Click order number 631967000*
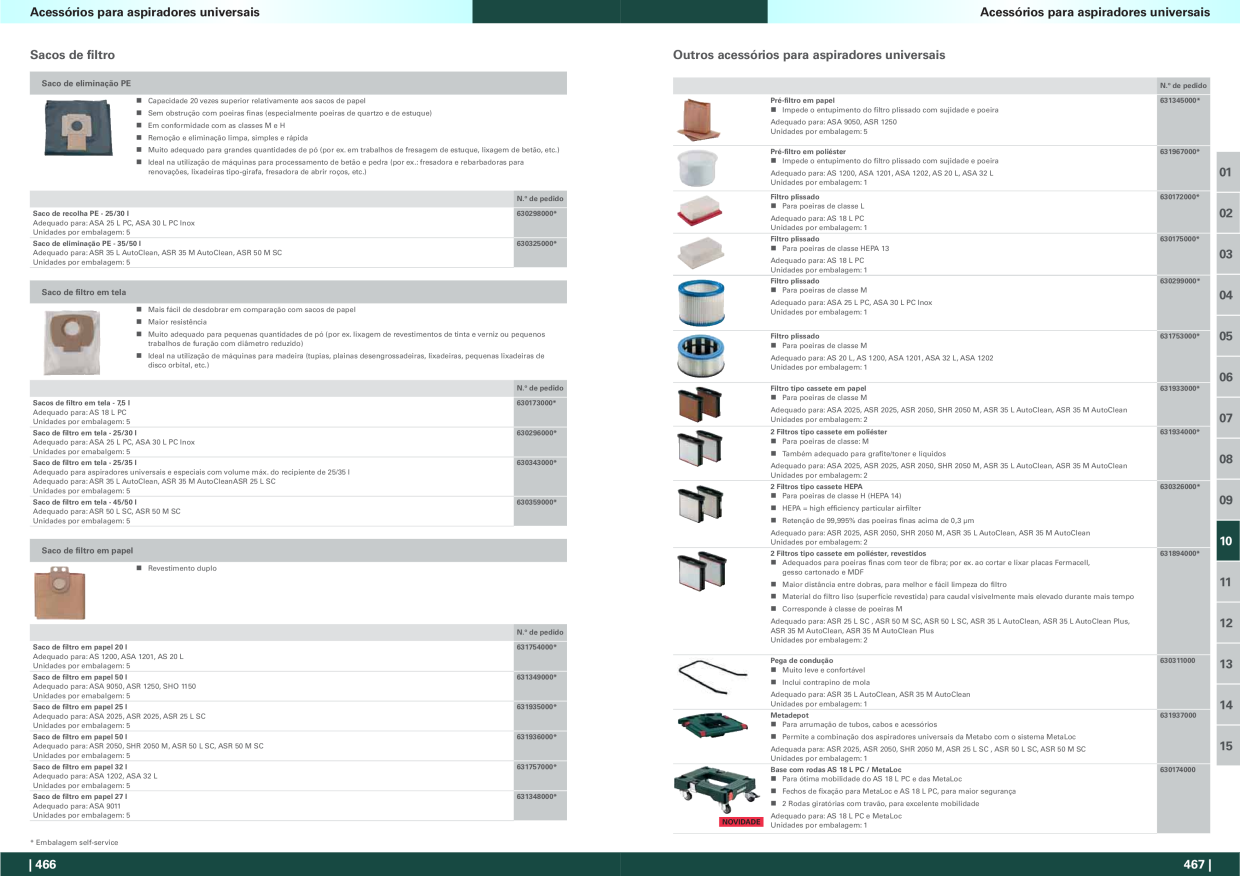 tap(1180, 151)
